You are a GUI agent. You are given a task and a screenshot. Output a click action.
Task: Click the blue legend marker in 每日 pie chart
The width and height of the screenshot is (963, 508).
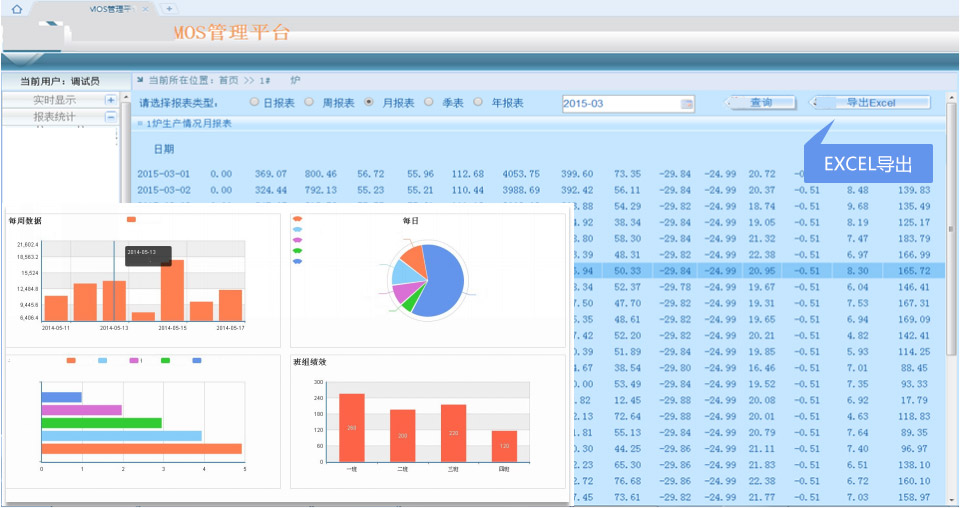[297, 261]
